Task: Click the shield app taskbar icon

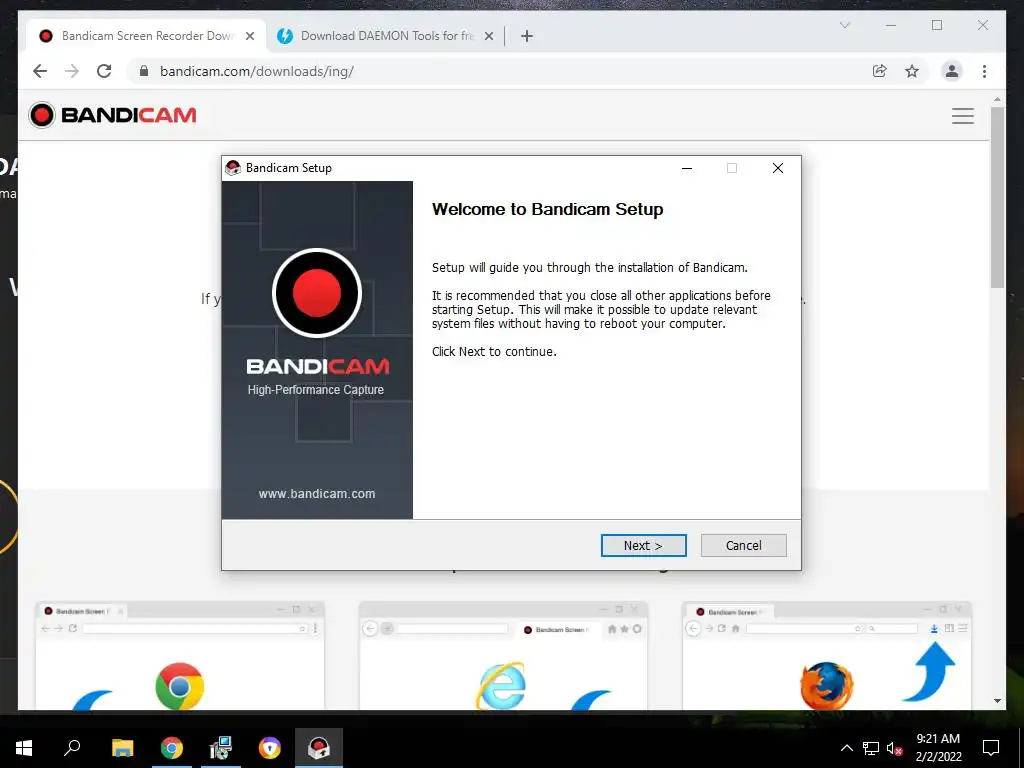Action: pyautogui.click(x=270, y=748)
